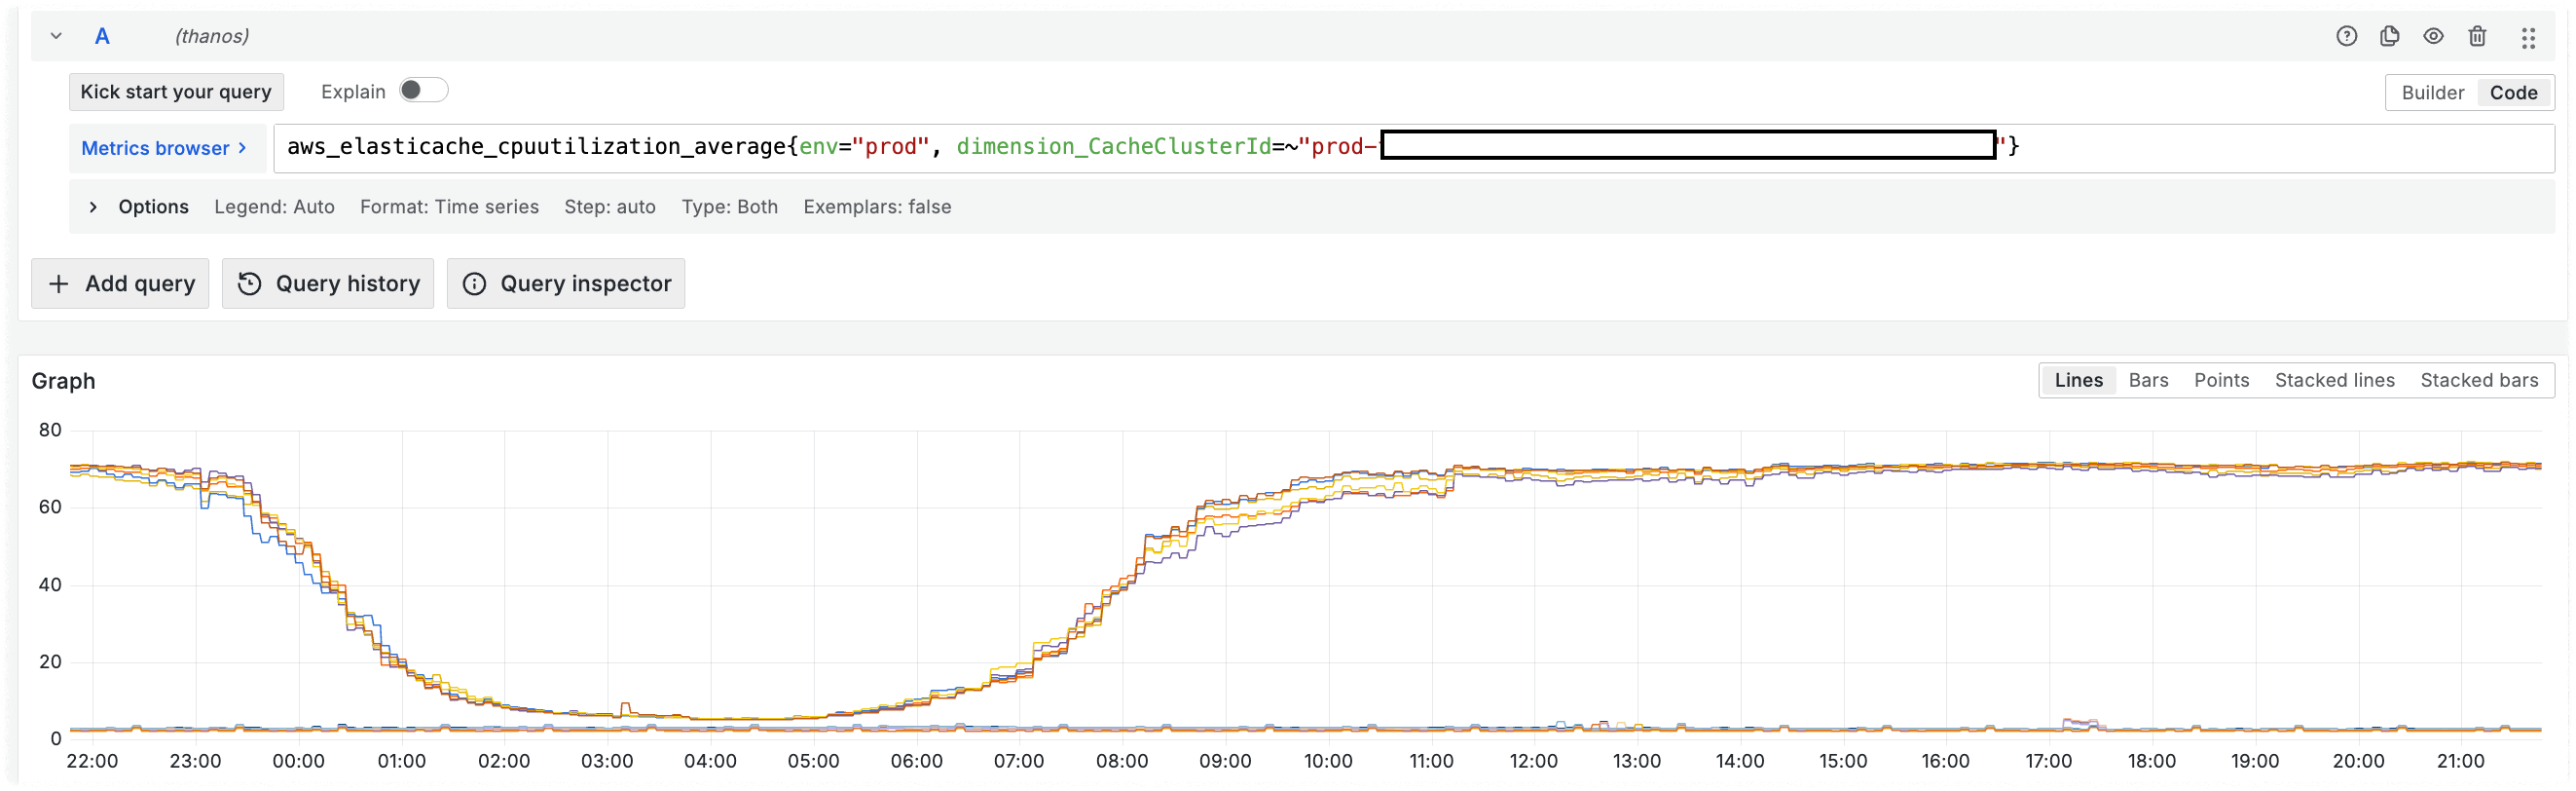Click the Type: Both option text
The width and height of the screenshot is (2576, 791).
pos(729,207)
